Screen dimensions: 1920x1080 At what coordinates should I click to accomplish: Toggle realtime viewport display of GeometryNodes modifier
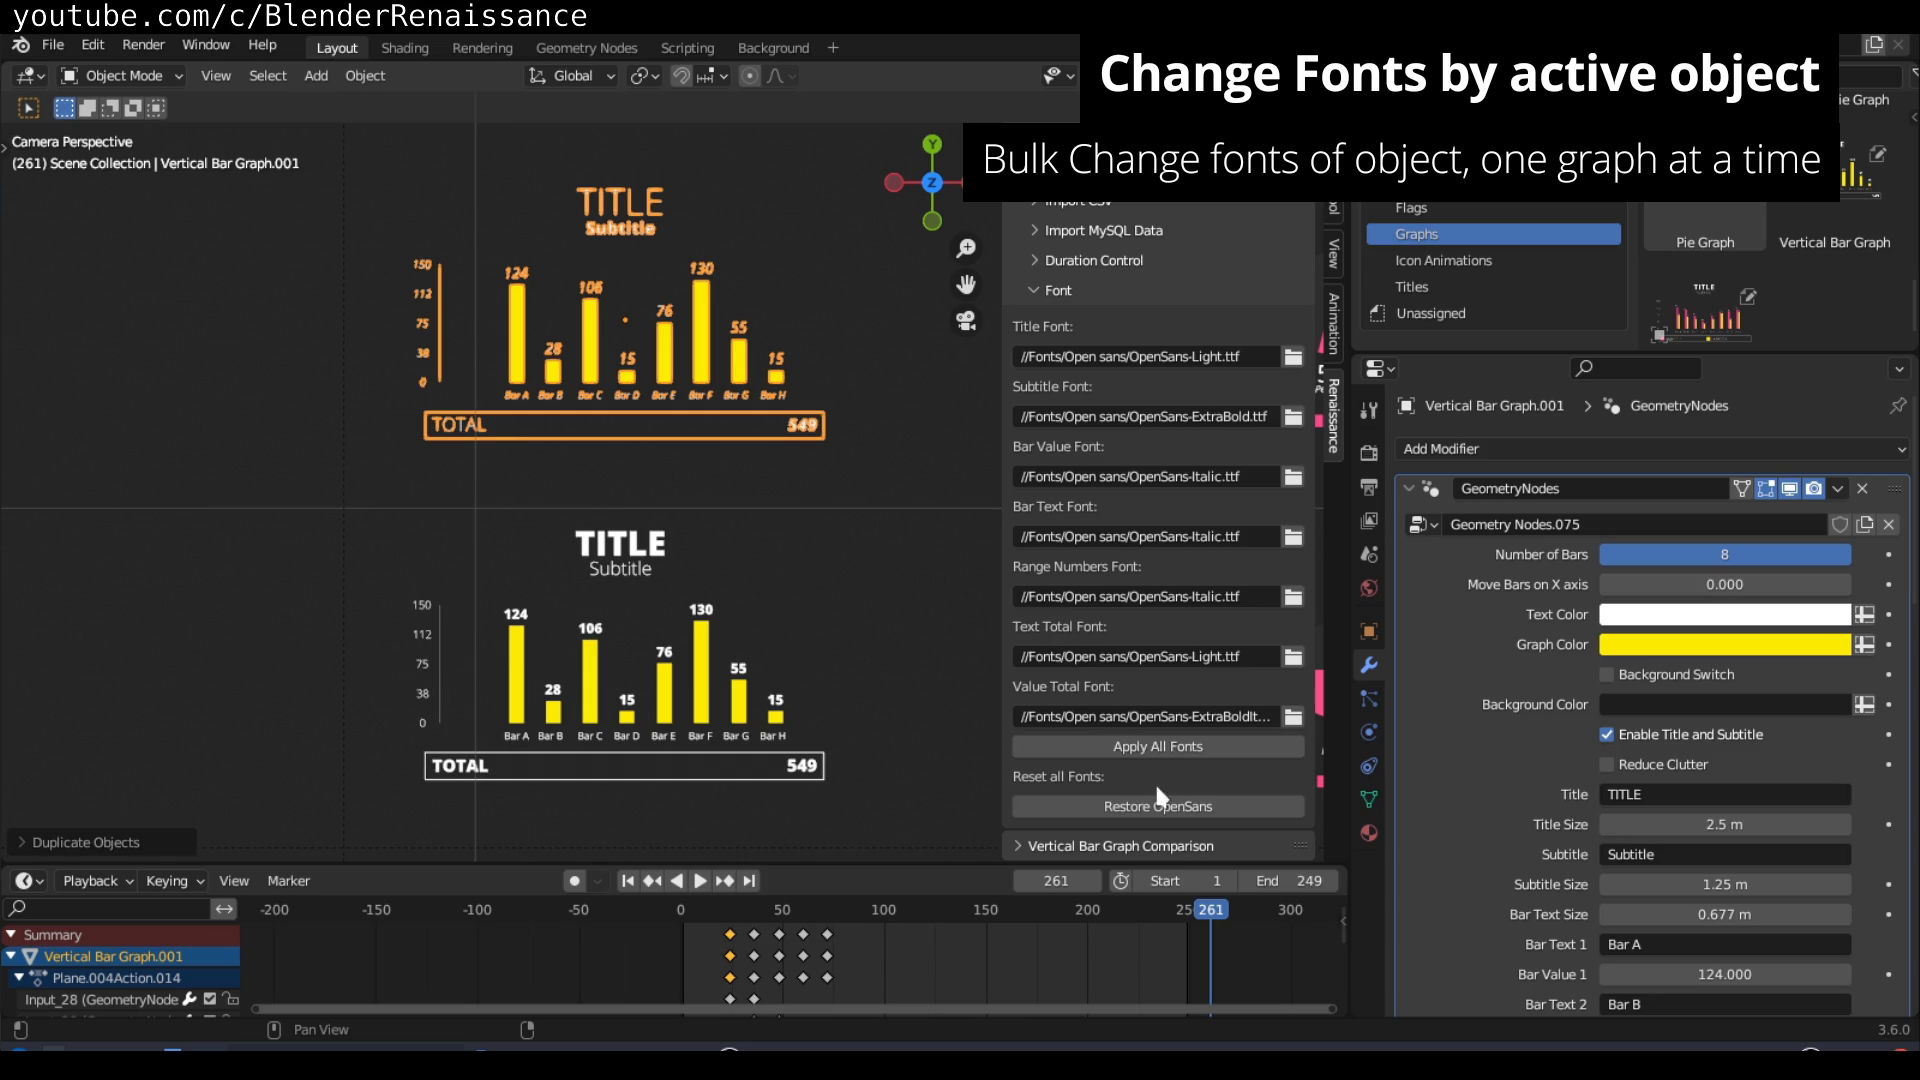point(1789,489)
